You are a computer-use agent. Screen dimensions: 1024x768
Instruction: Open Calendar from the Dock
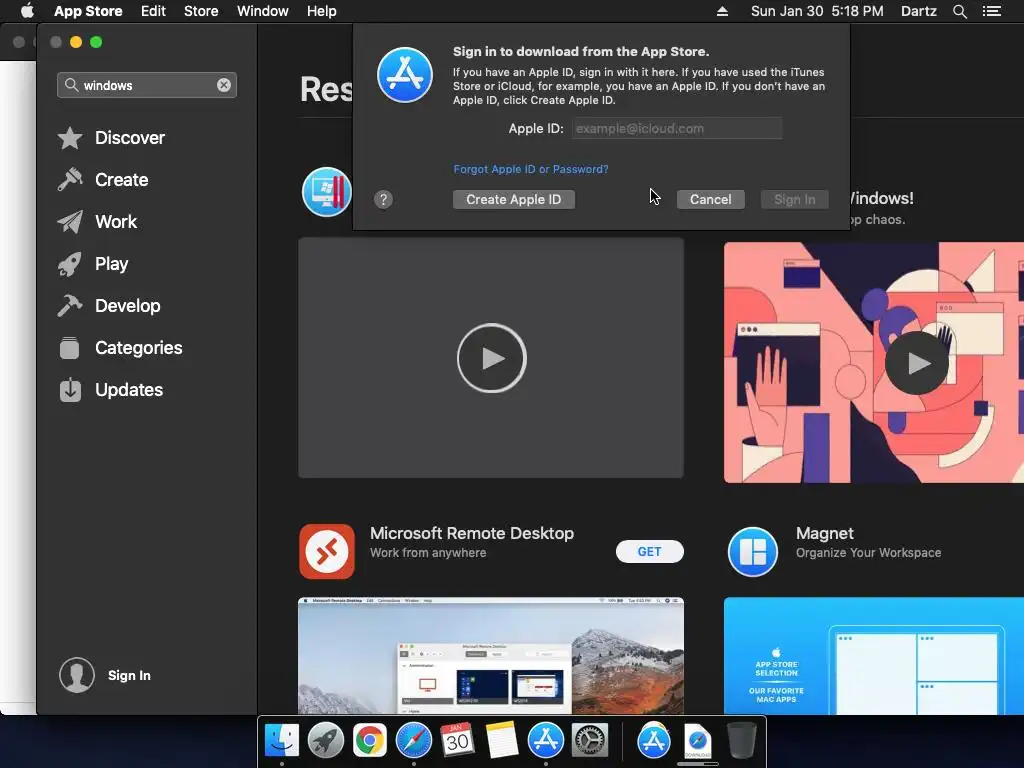pos(457,741)
